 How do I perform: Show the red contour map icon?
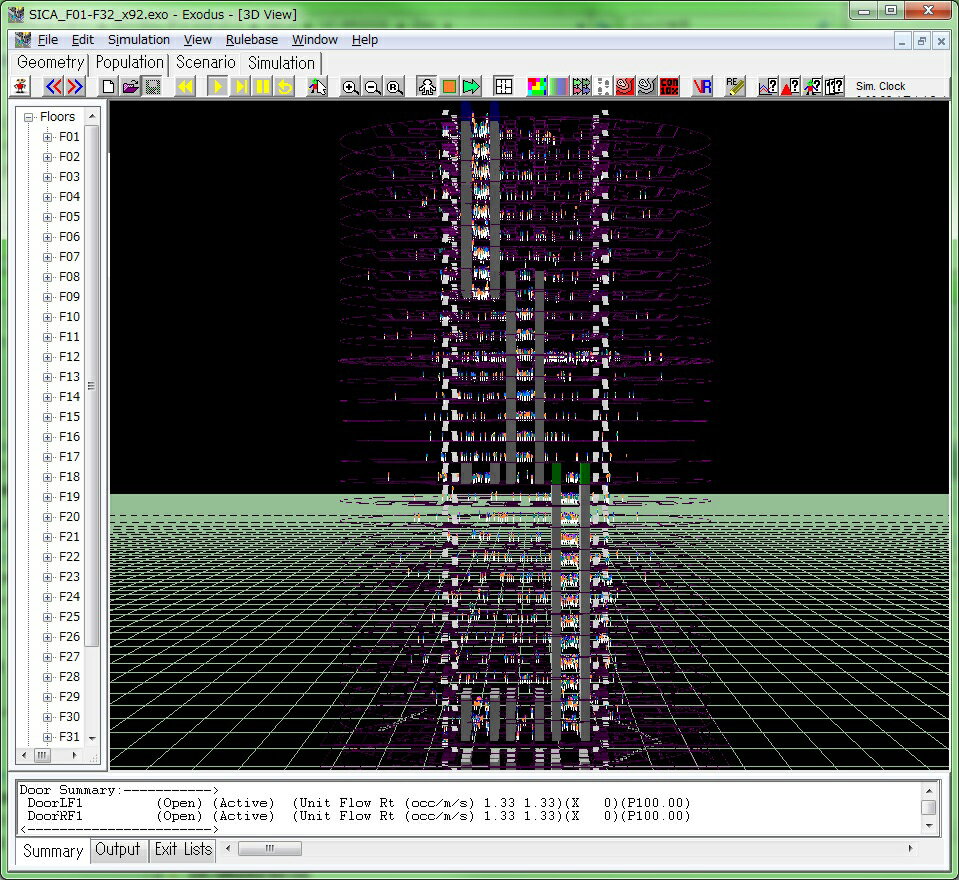[624, 86]
